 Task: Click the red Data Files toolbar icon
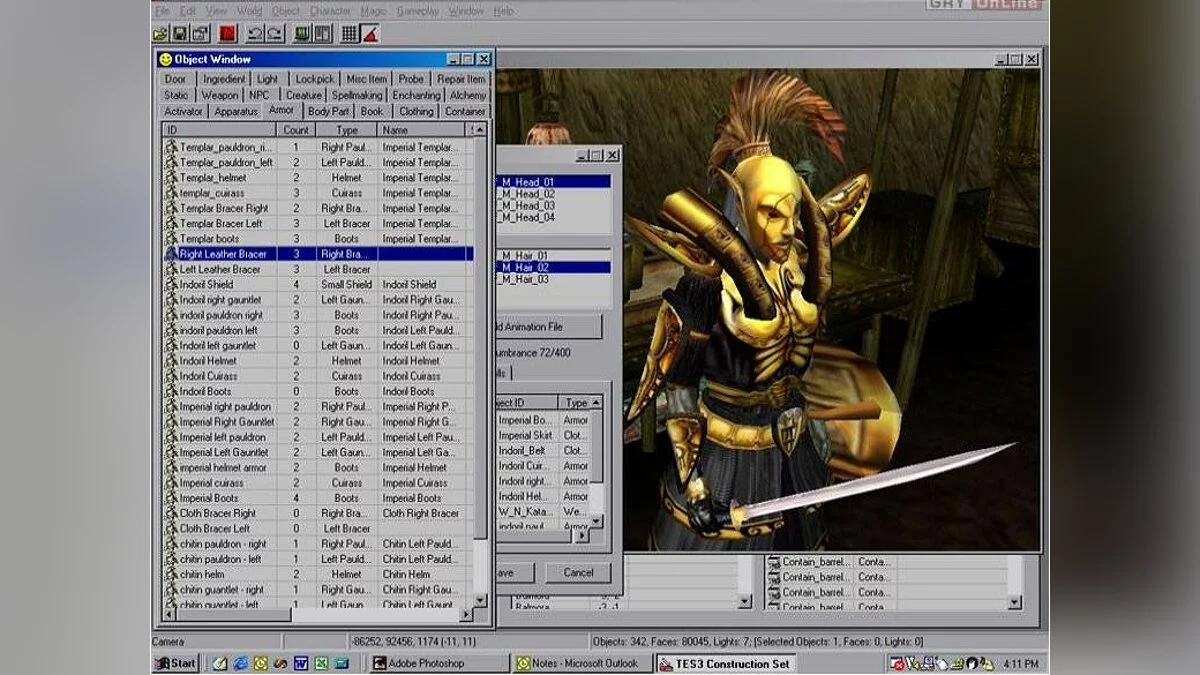227,33
